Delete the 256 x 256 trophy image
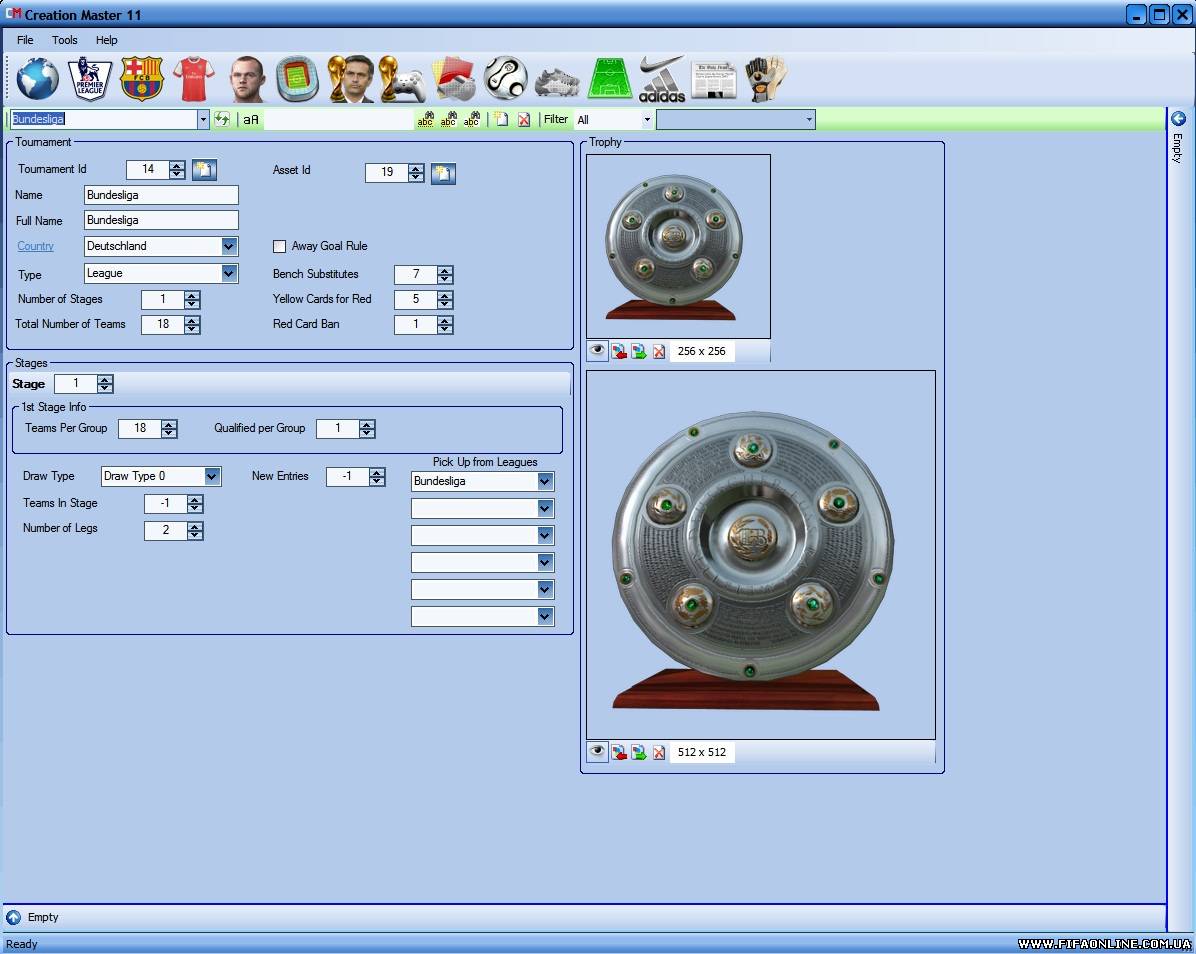 (x=659, y=352)
